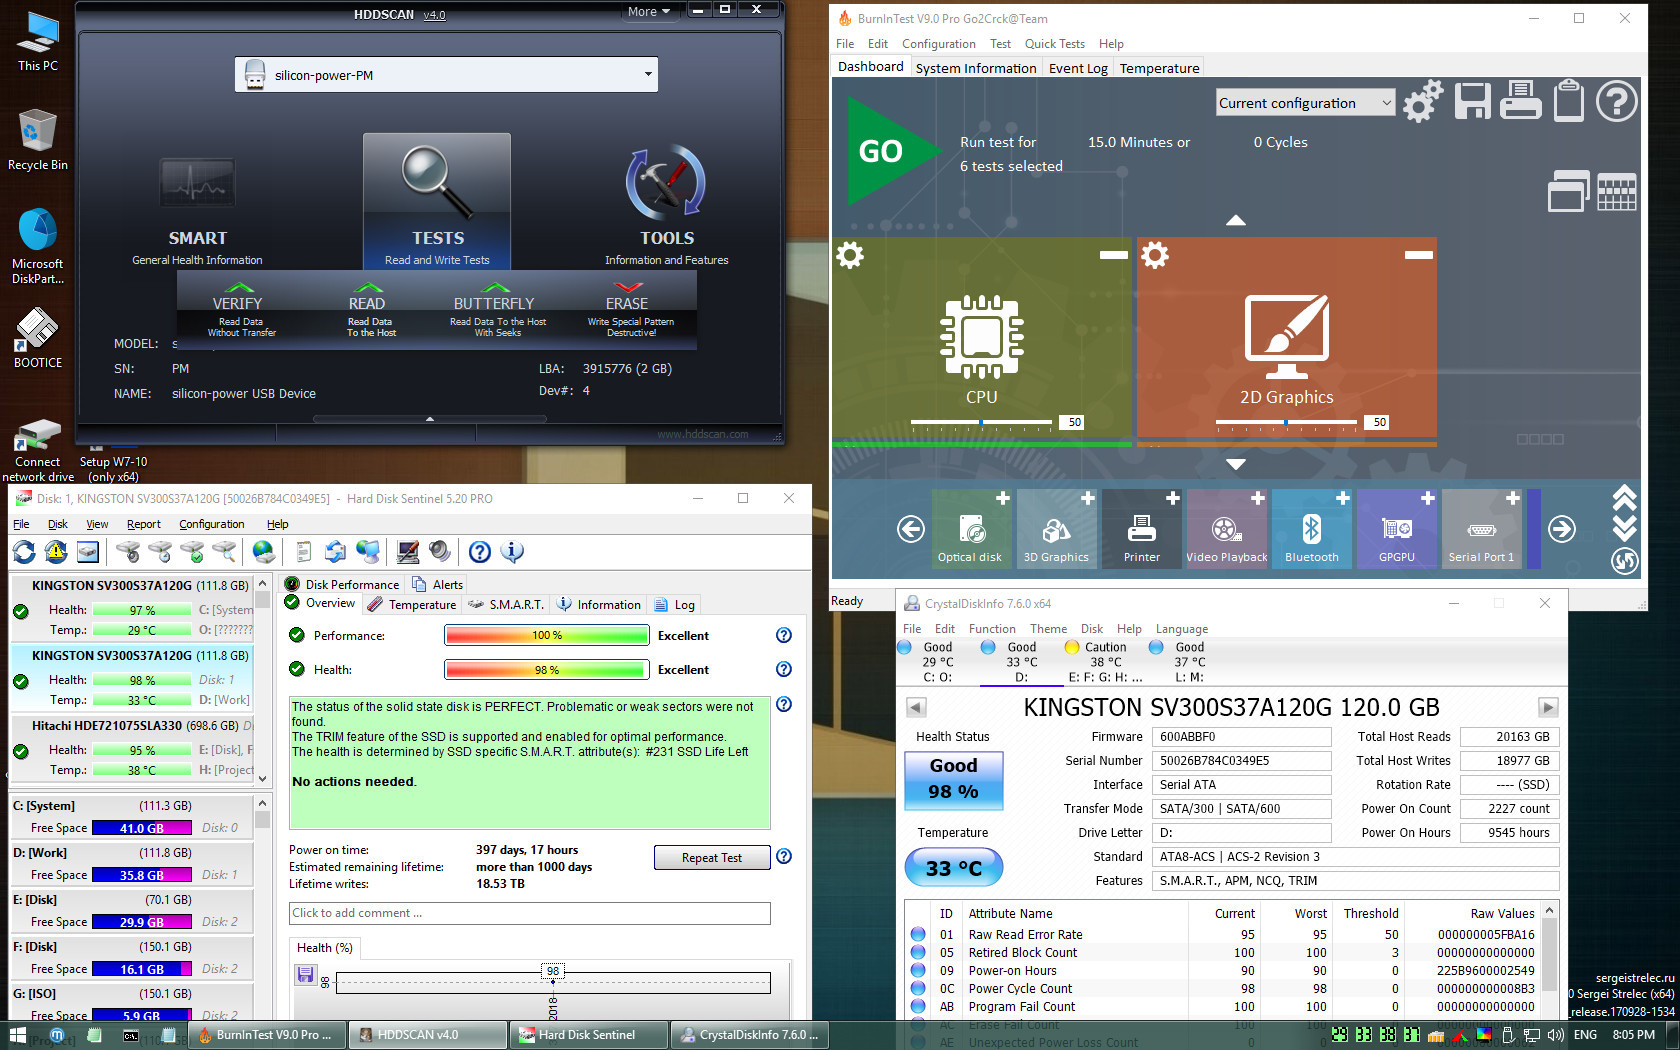Click 33 °C temperature button in CrystalDiskInfo
1680x1050 pixels.
pos(953,867)
